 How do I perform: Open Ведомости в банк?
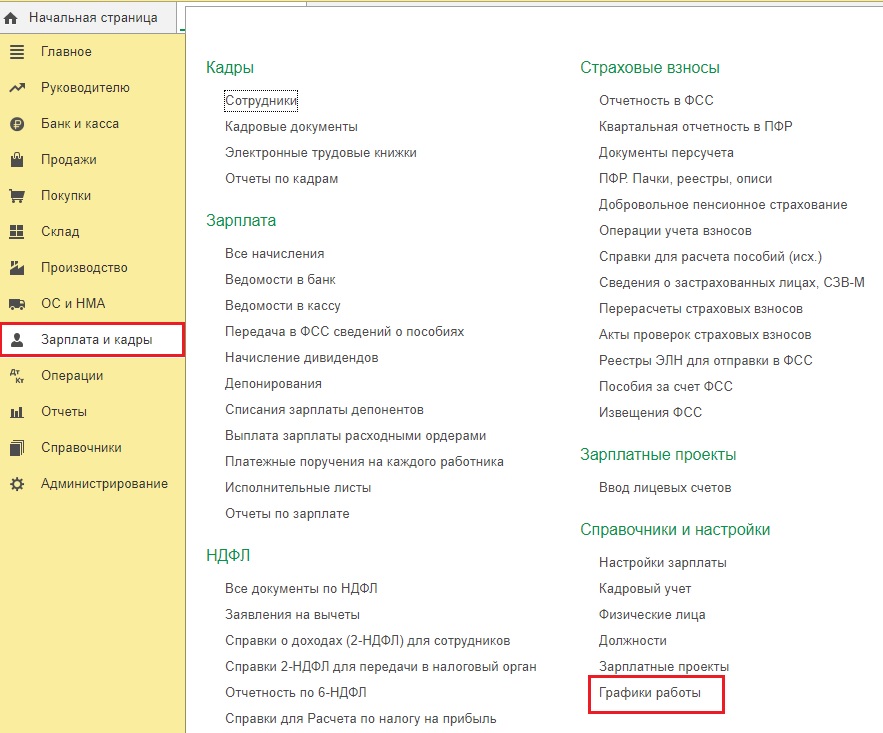280,280
